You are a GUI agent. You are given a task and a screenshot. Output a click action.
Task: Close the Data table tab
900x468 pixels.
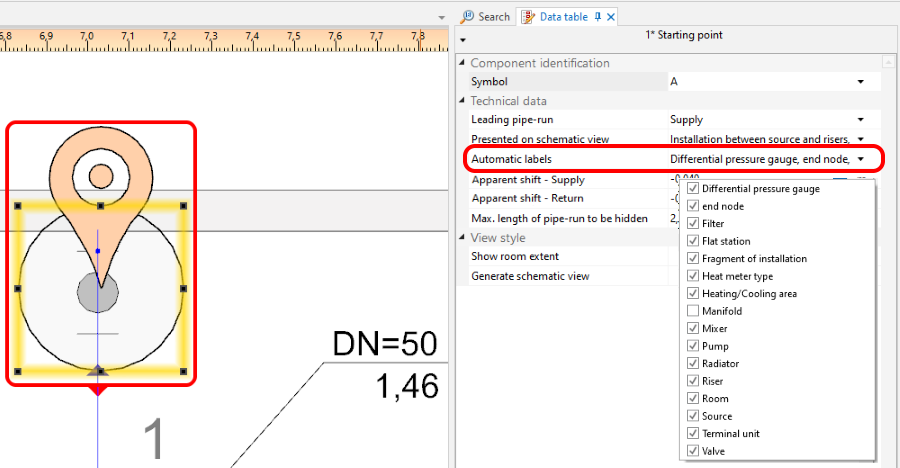611,17
